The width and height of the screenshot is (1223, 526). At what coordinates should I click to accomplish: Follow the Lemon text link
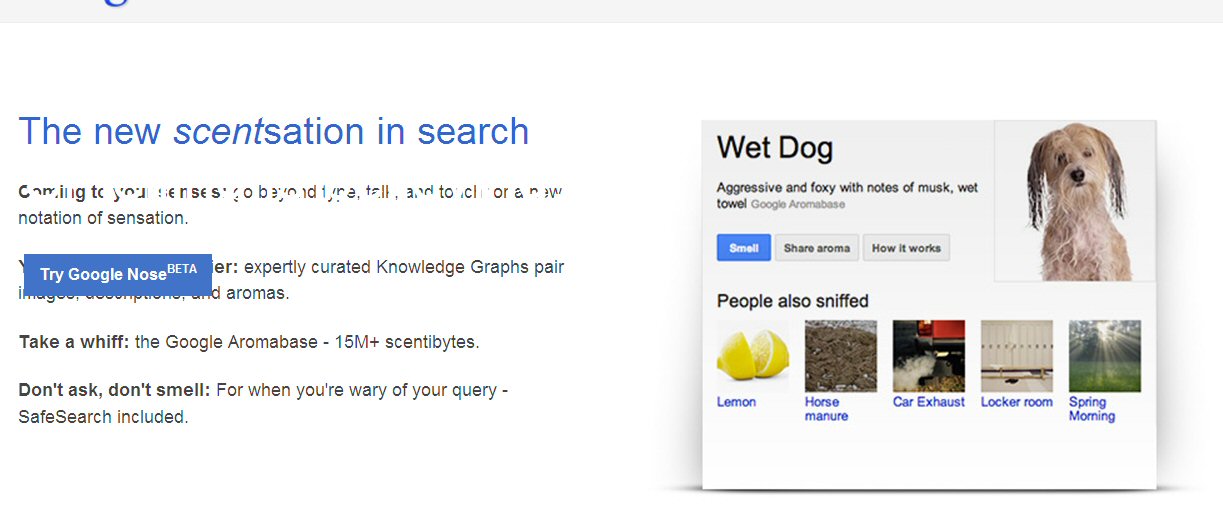[x=736, y=402]
